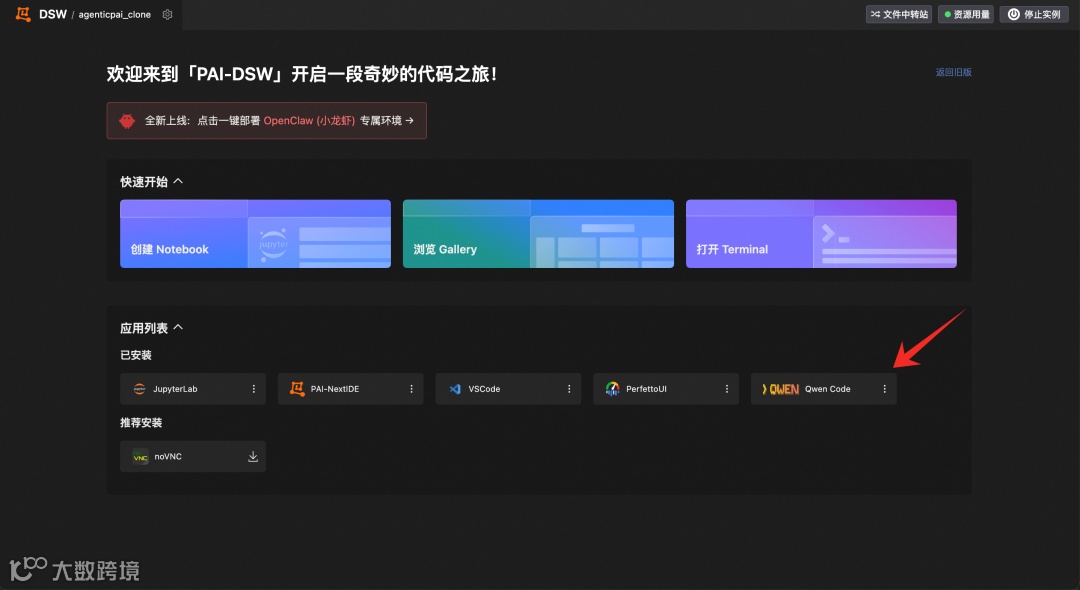Click the DSW logo icon
This screenshot has height=590, width=1080.
tap(23, 14)
